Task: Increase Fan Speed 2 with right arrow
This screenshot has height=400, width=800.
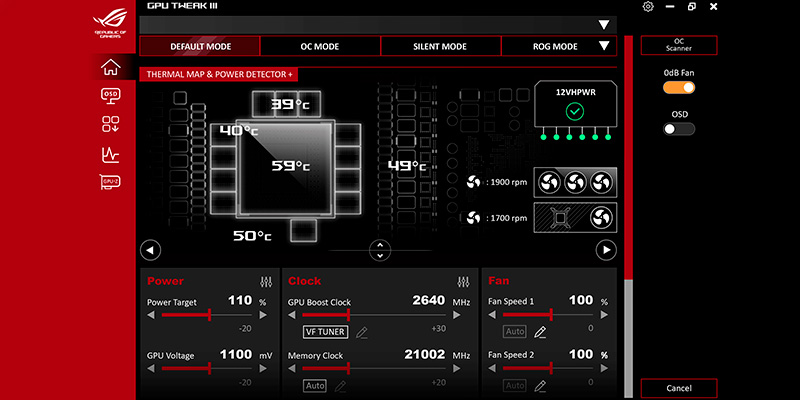Action: click(x=605, y=368)
